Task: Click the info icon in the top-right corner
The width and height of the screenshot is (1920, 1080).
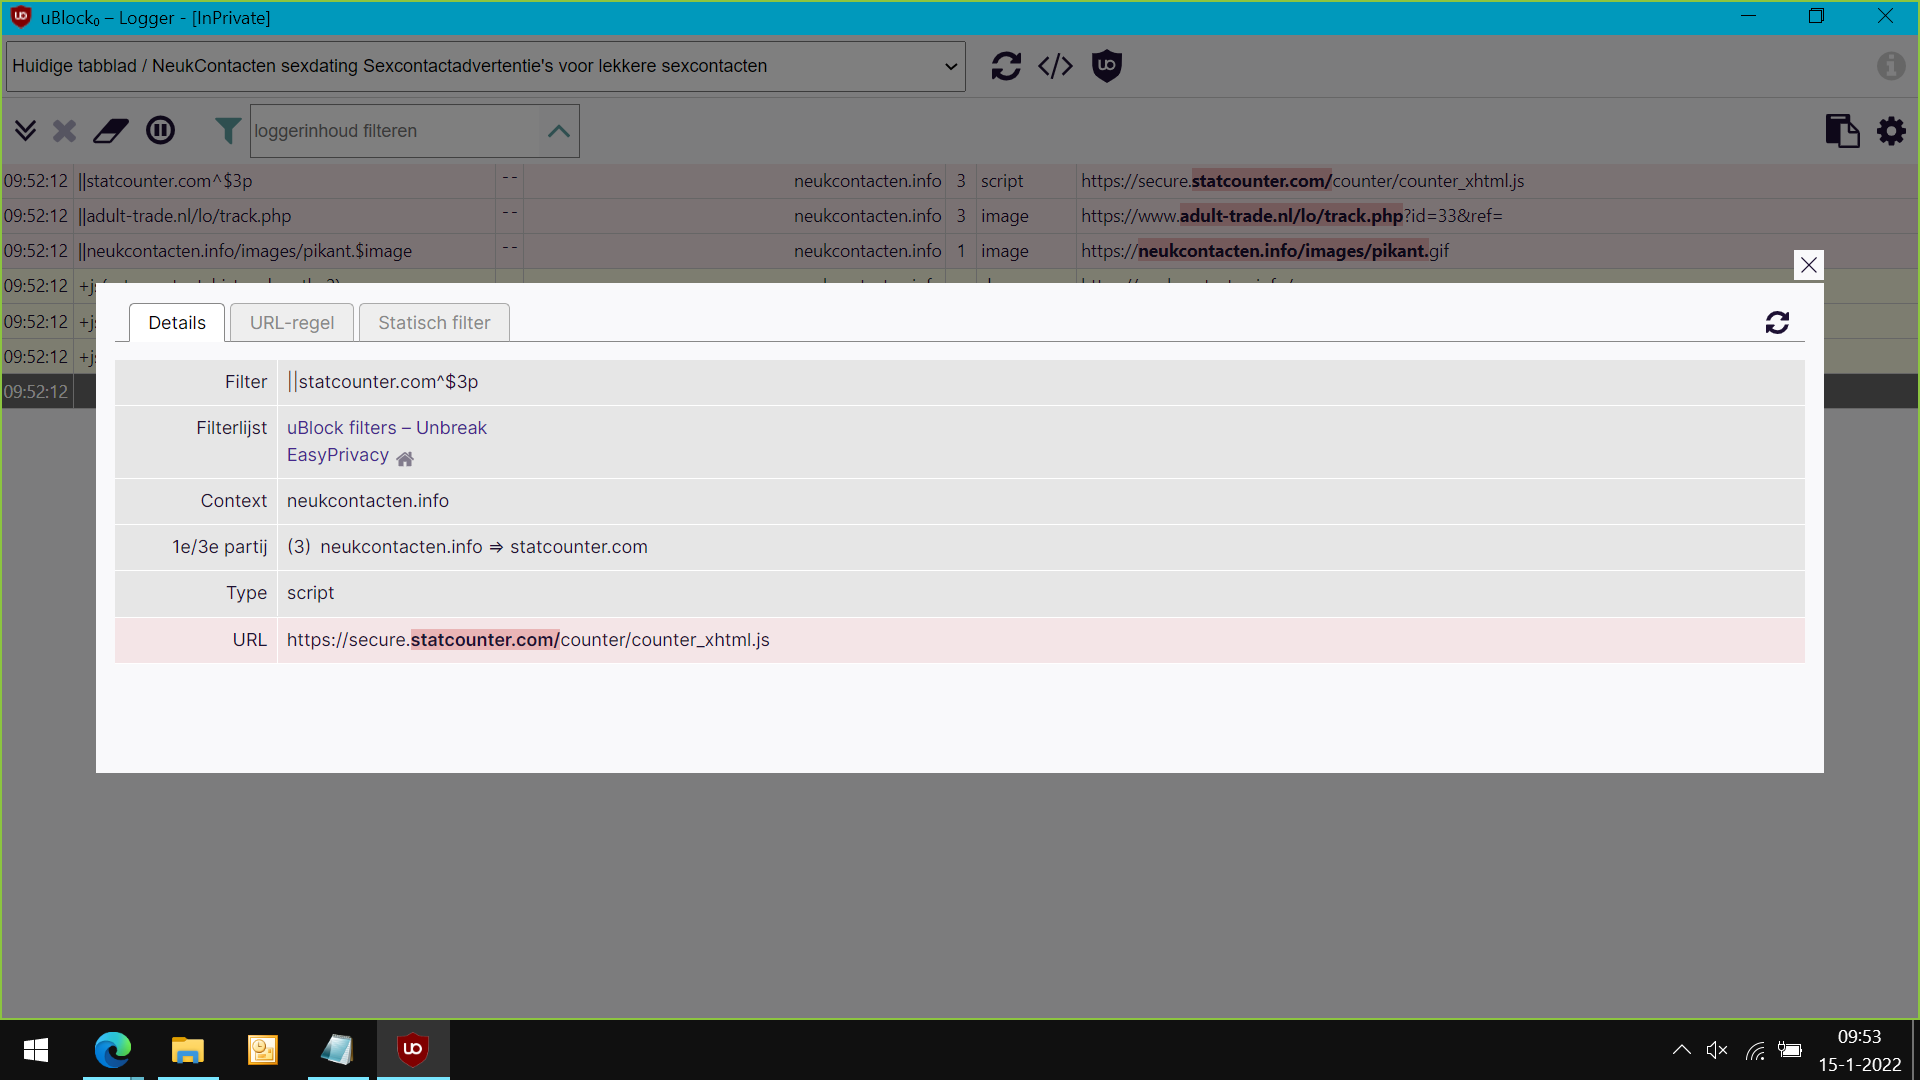Action: (x=1891, y=66)
